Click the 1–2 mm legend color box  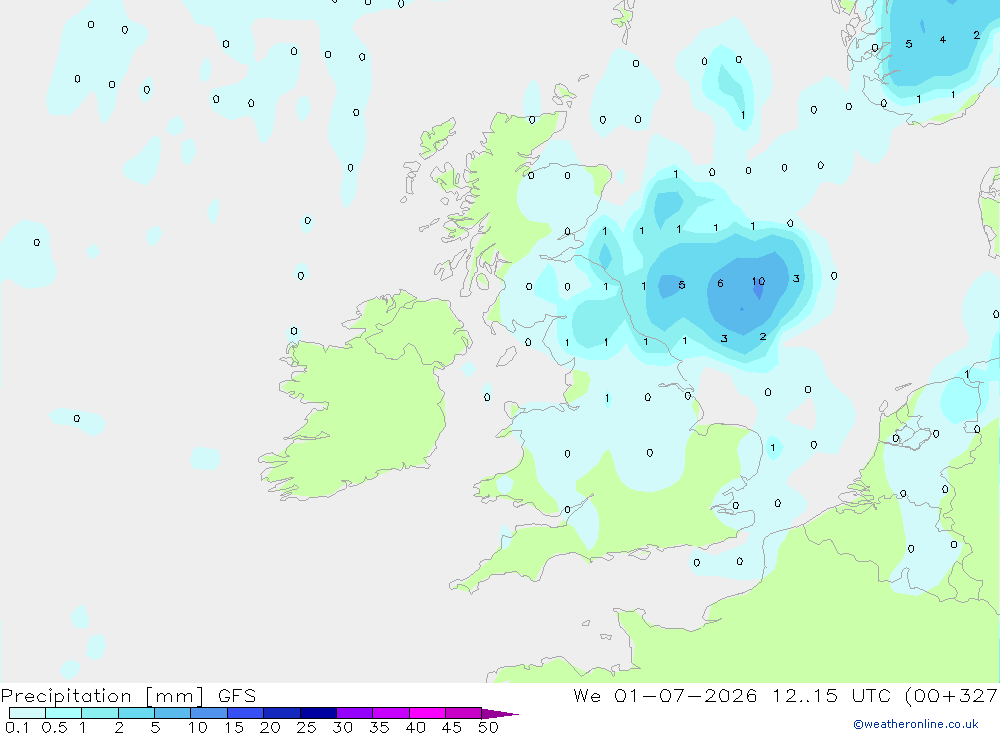point(100,713)
